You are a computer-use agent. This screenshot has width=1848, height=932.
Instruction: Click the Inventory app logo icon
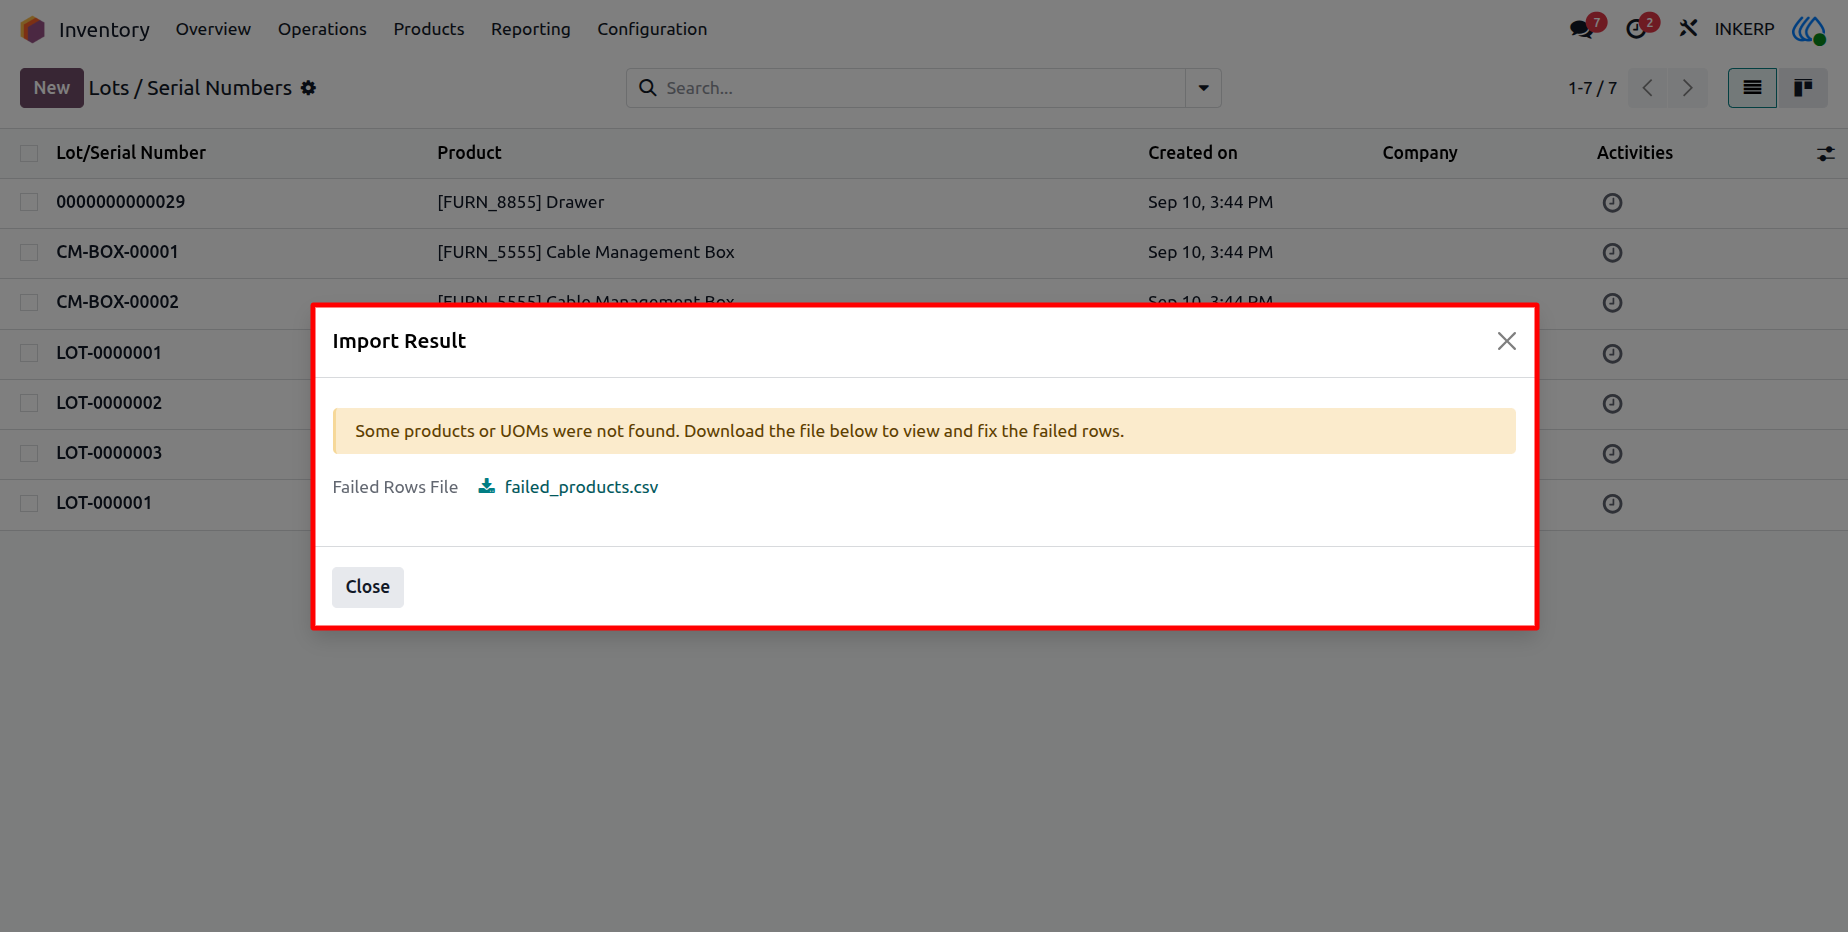[33, 30]
